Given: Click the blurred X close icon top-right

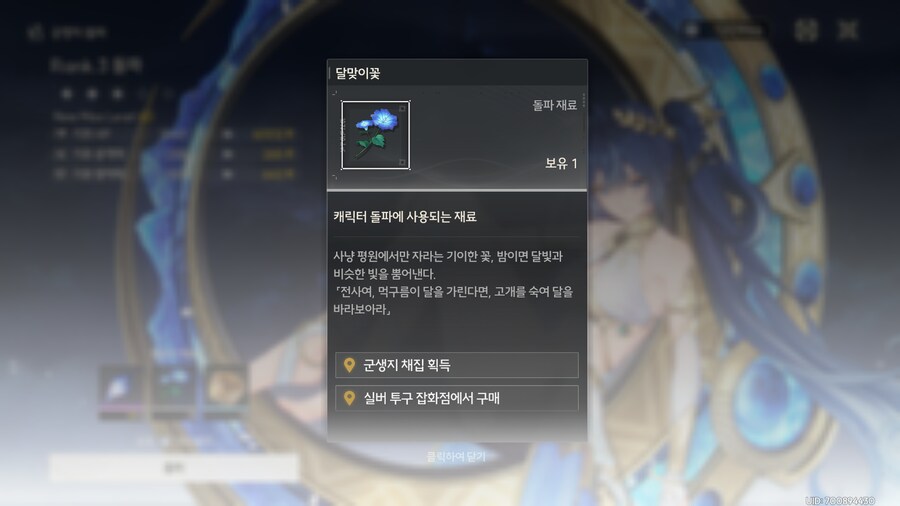Looking at the screenshot, I should [848, 30].
